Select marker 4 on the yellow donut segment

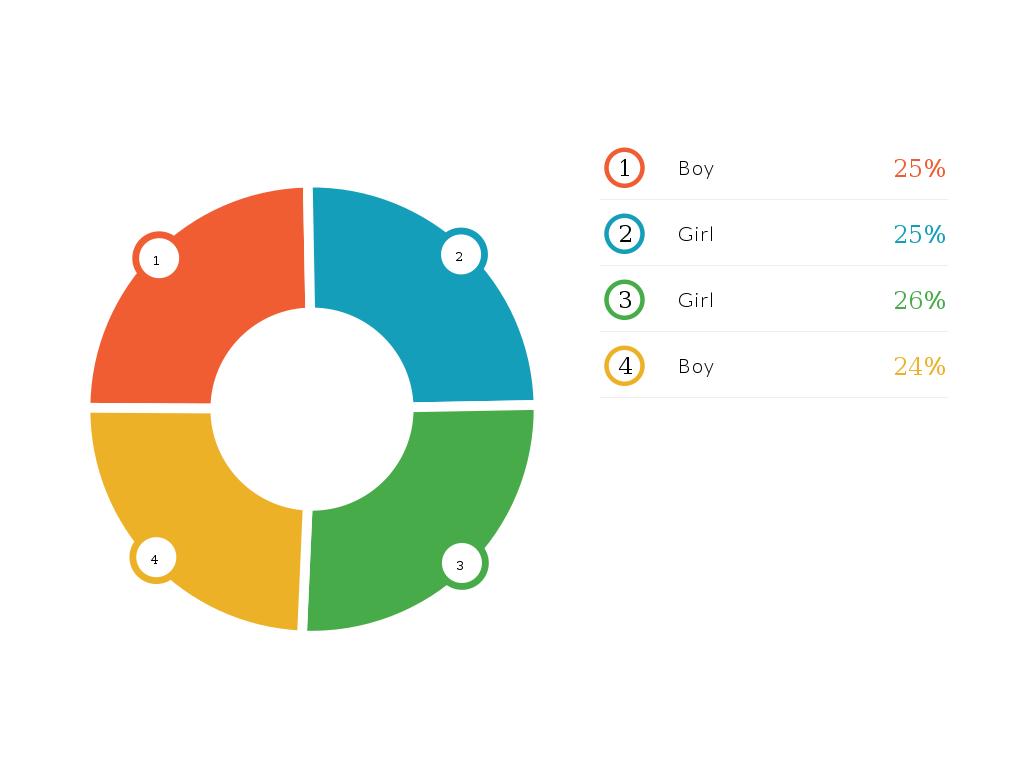pos(154,559)
